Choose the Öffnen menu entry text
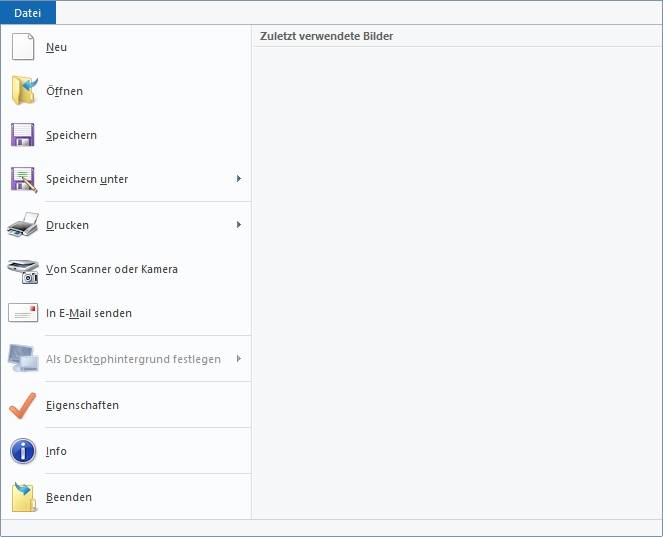 [64, 91]
